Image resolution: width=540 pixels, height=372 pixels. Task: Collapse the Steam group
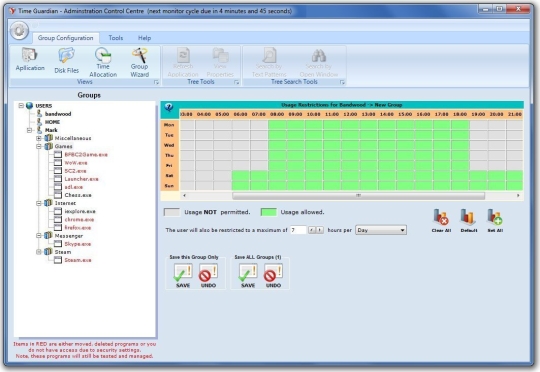point(39,252)
